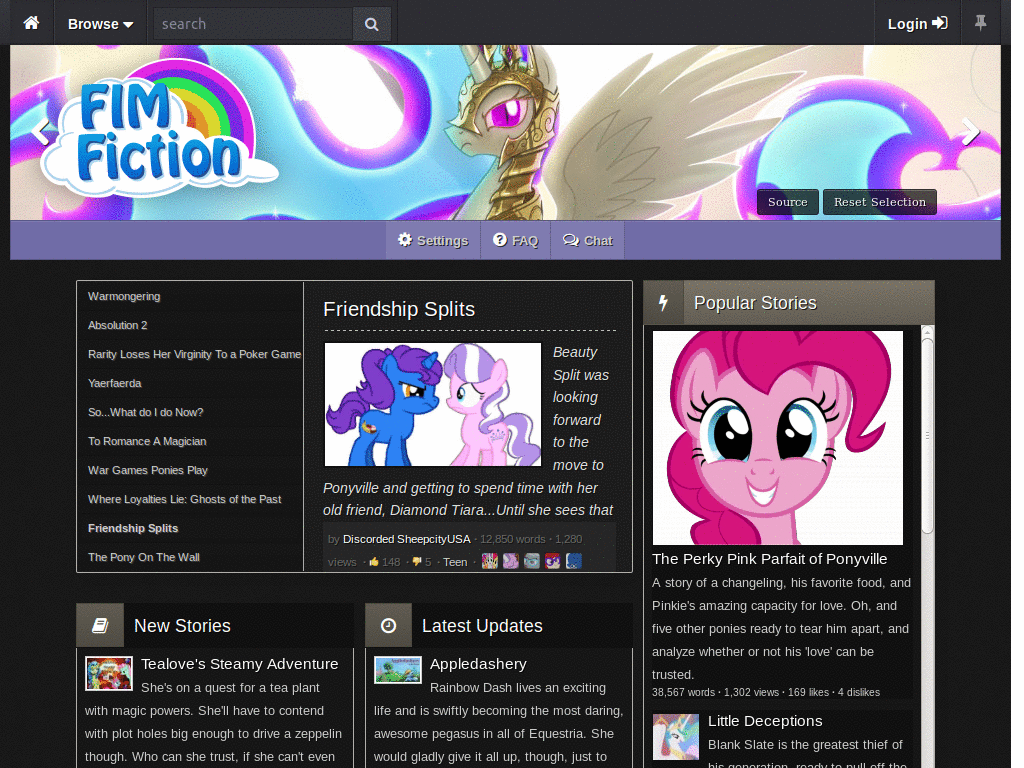Select The Pony On The Wall
This screenshot has width=1024, height=768.
click(x=144, y=557)
